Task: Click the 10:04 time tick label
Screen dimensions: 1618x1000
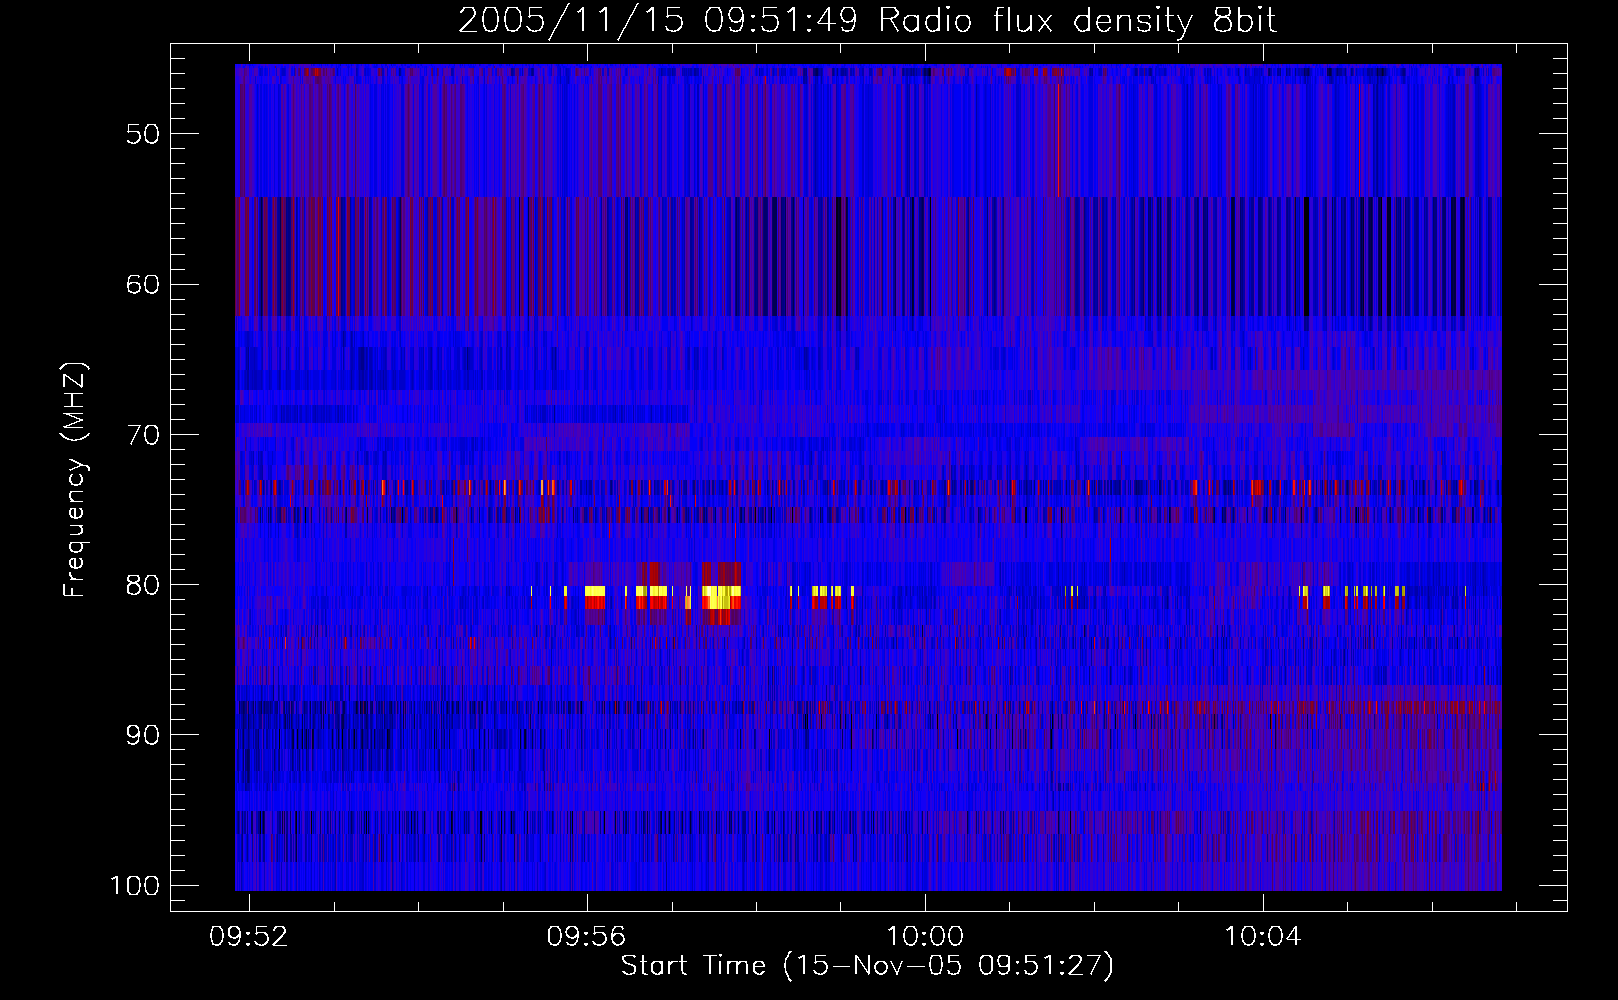Action: (x=1263, y=937)
